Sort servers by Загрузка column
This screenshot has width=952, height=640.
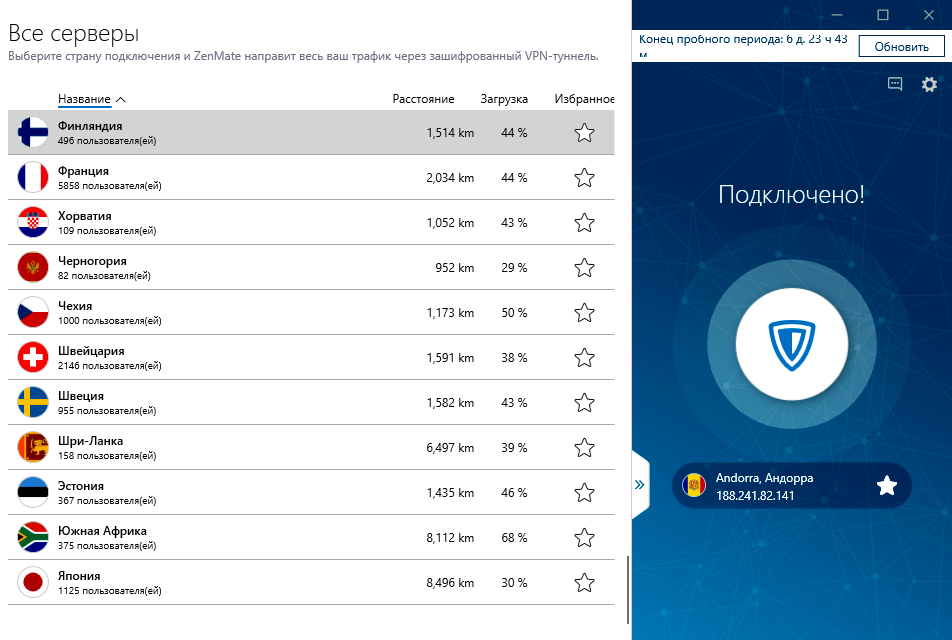[504, 99]
